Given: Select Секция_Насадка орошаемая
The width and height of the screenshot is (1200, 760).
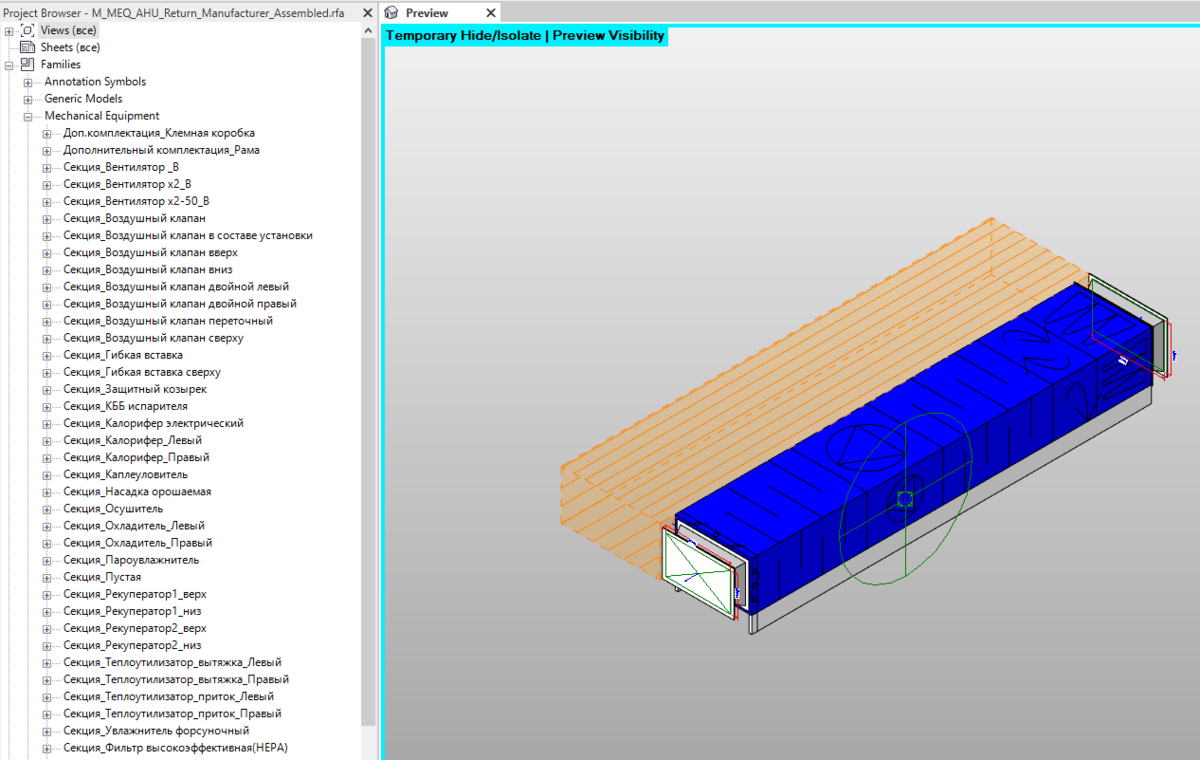Looking at the screenshot, I should [x=137, y=491].
